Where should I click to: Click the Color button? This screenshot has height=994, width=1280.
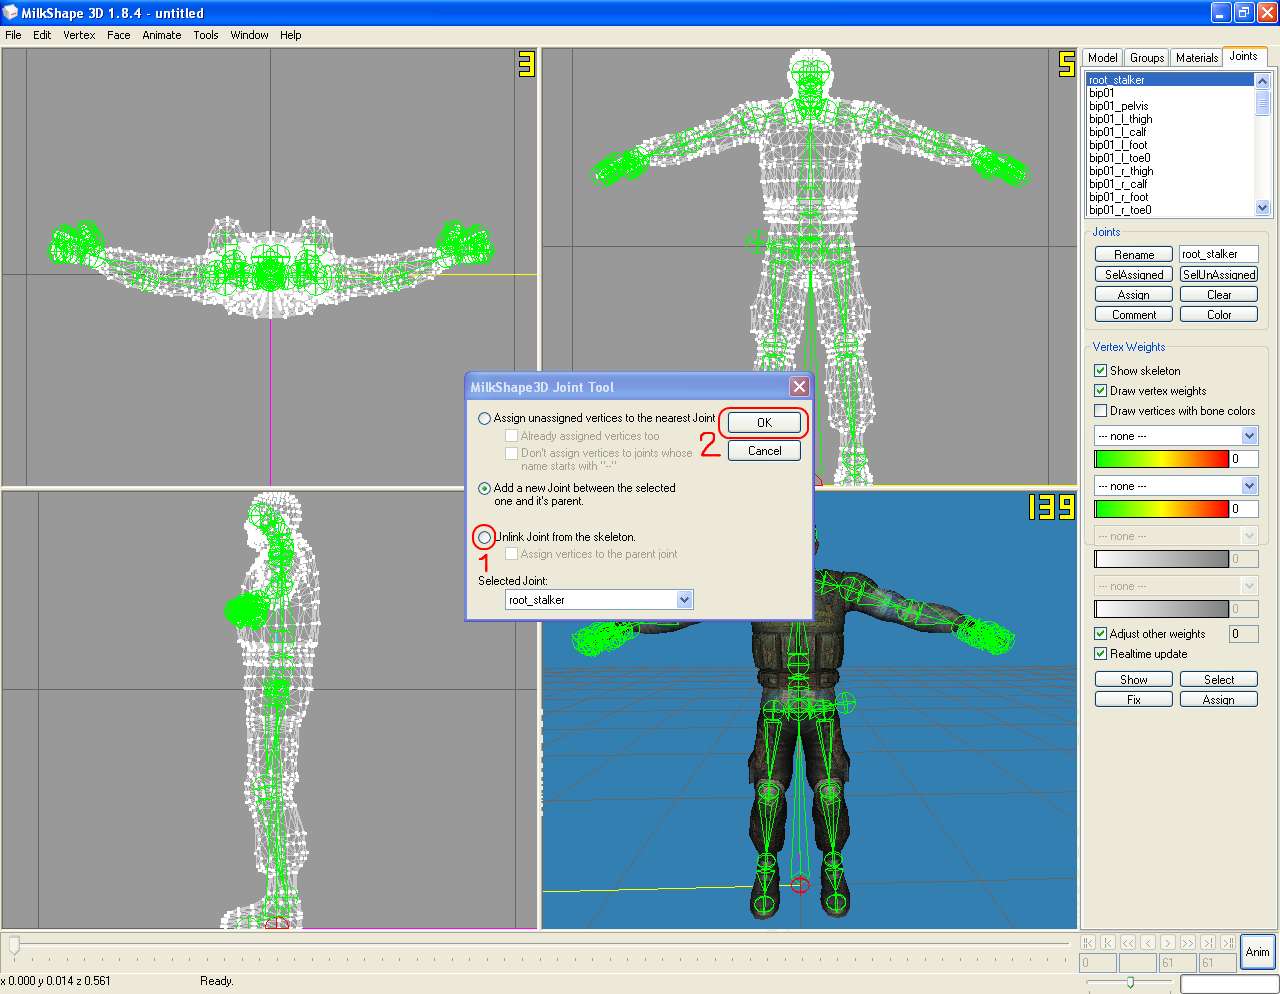tap(1219, 315)
